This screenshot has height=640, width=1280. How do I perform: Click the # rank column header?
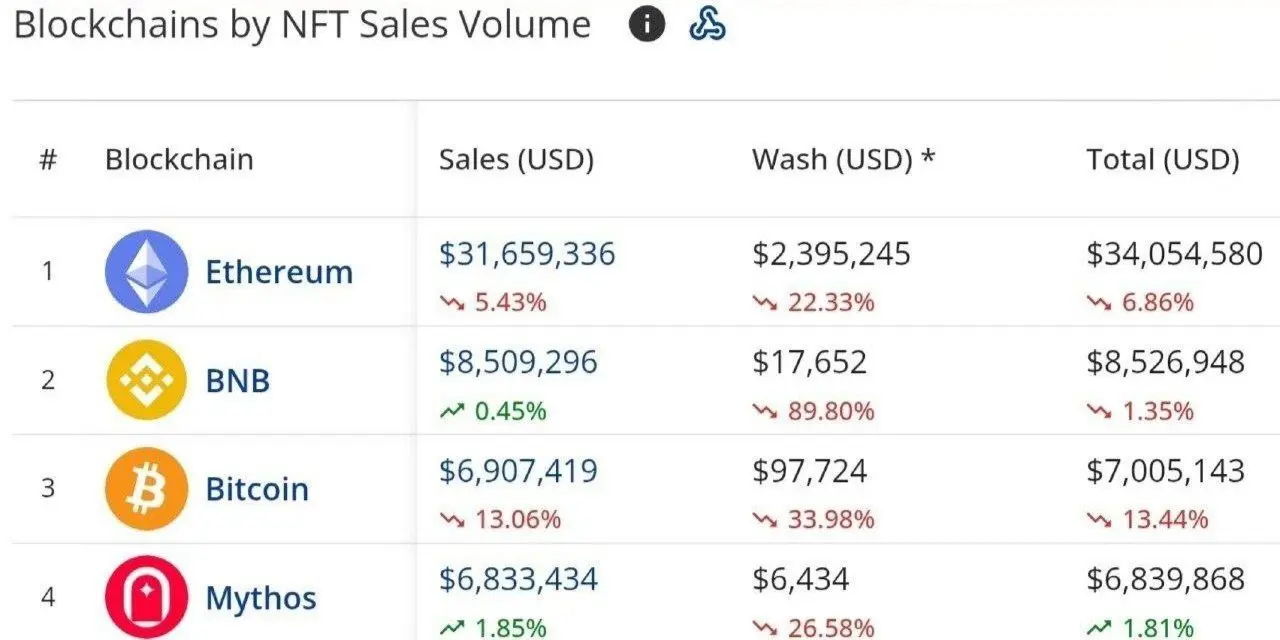tap(48, 160)
